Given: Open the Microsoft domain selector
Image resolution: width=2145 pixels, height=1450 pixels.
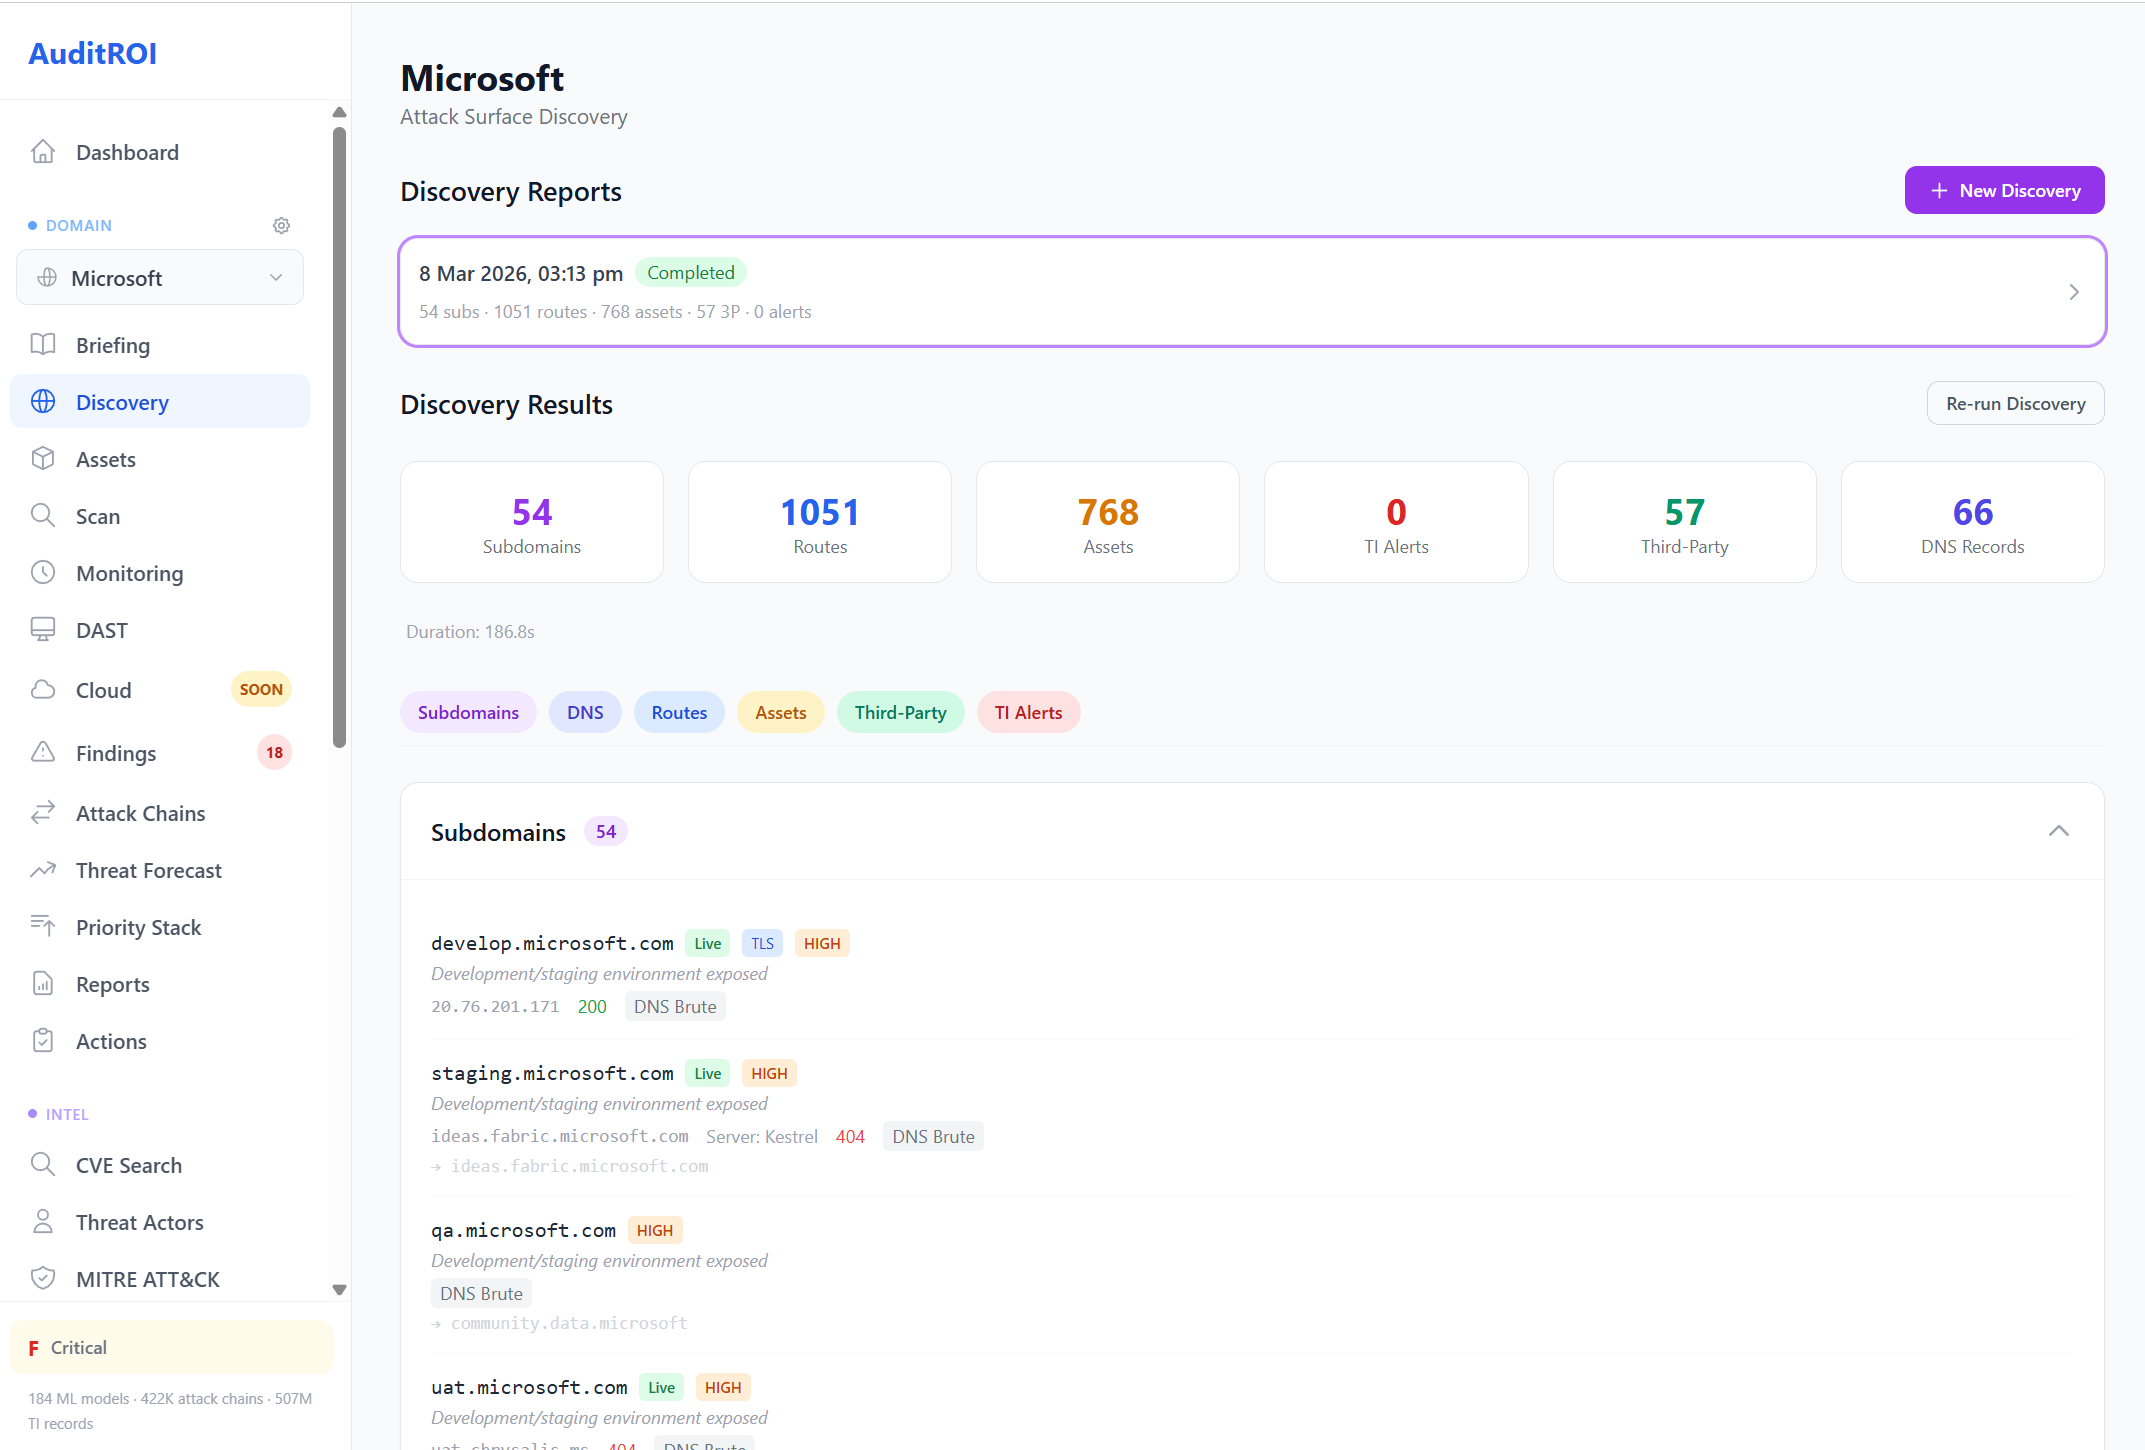Looking at the screenshot, I should (159, 277).
